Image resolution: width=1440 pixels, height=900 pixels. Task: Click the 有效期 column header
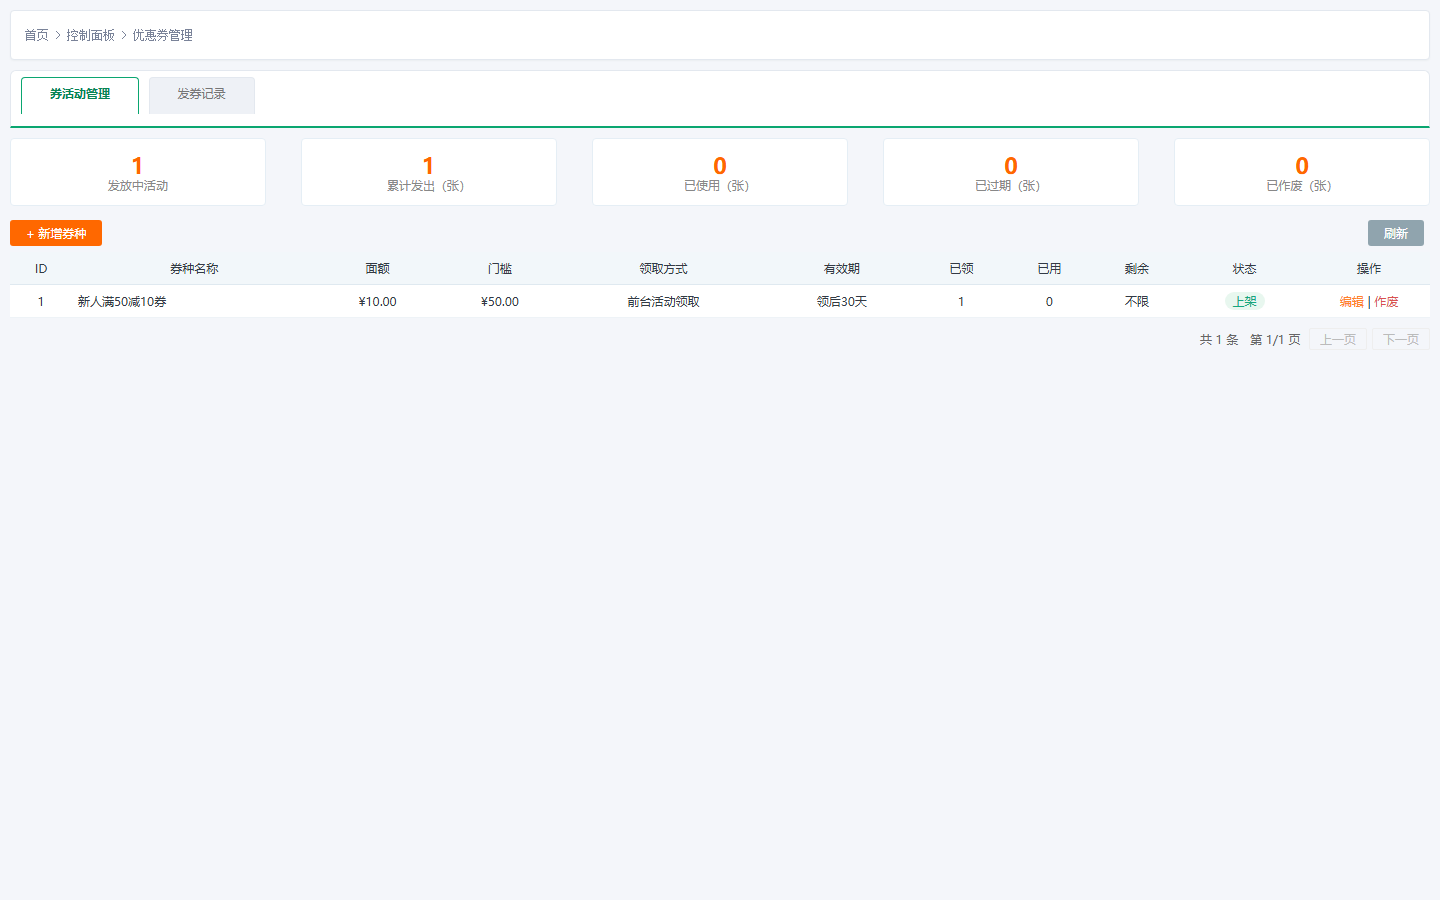point(842,269)
